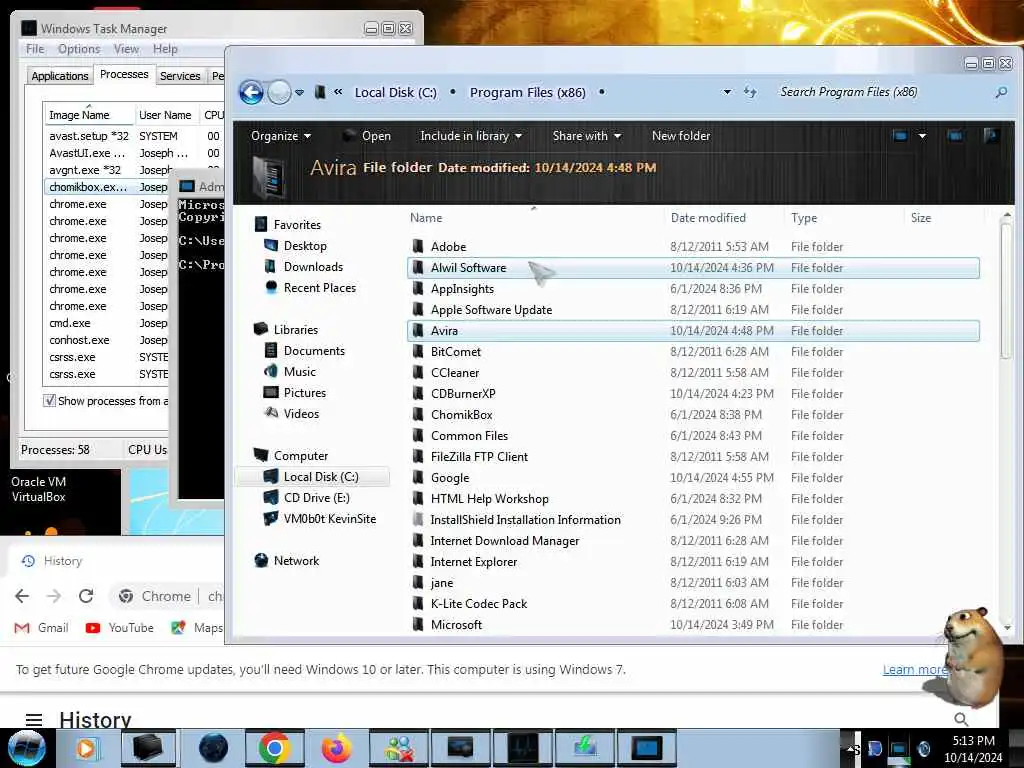
Task: Select Network in the navigation pane
Action: (x=296, y=560)
